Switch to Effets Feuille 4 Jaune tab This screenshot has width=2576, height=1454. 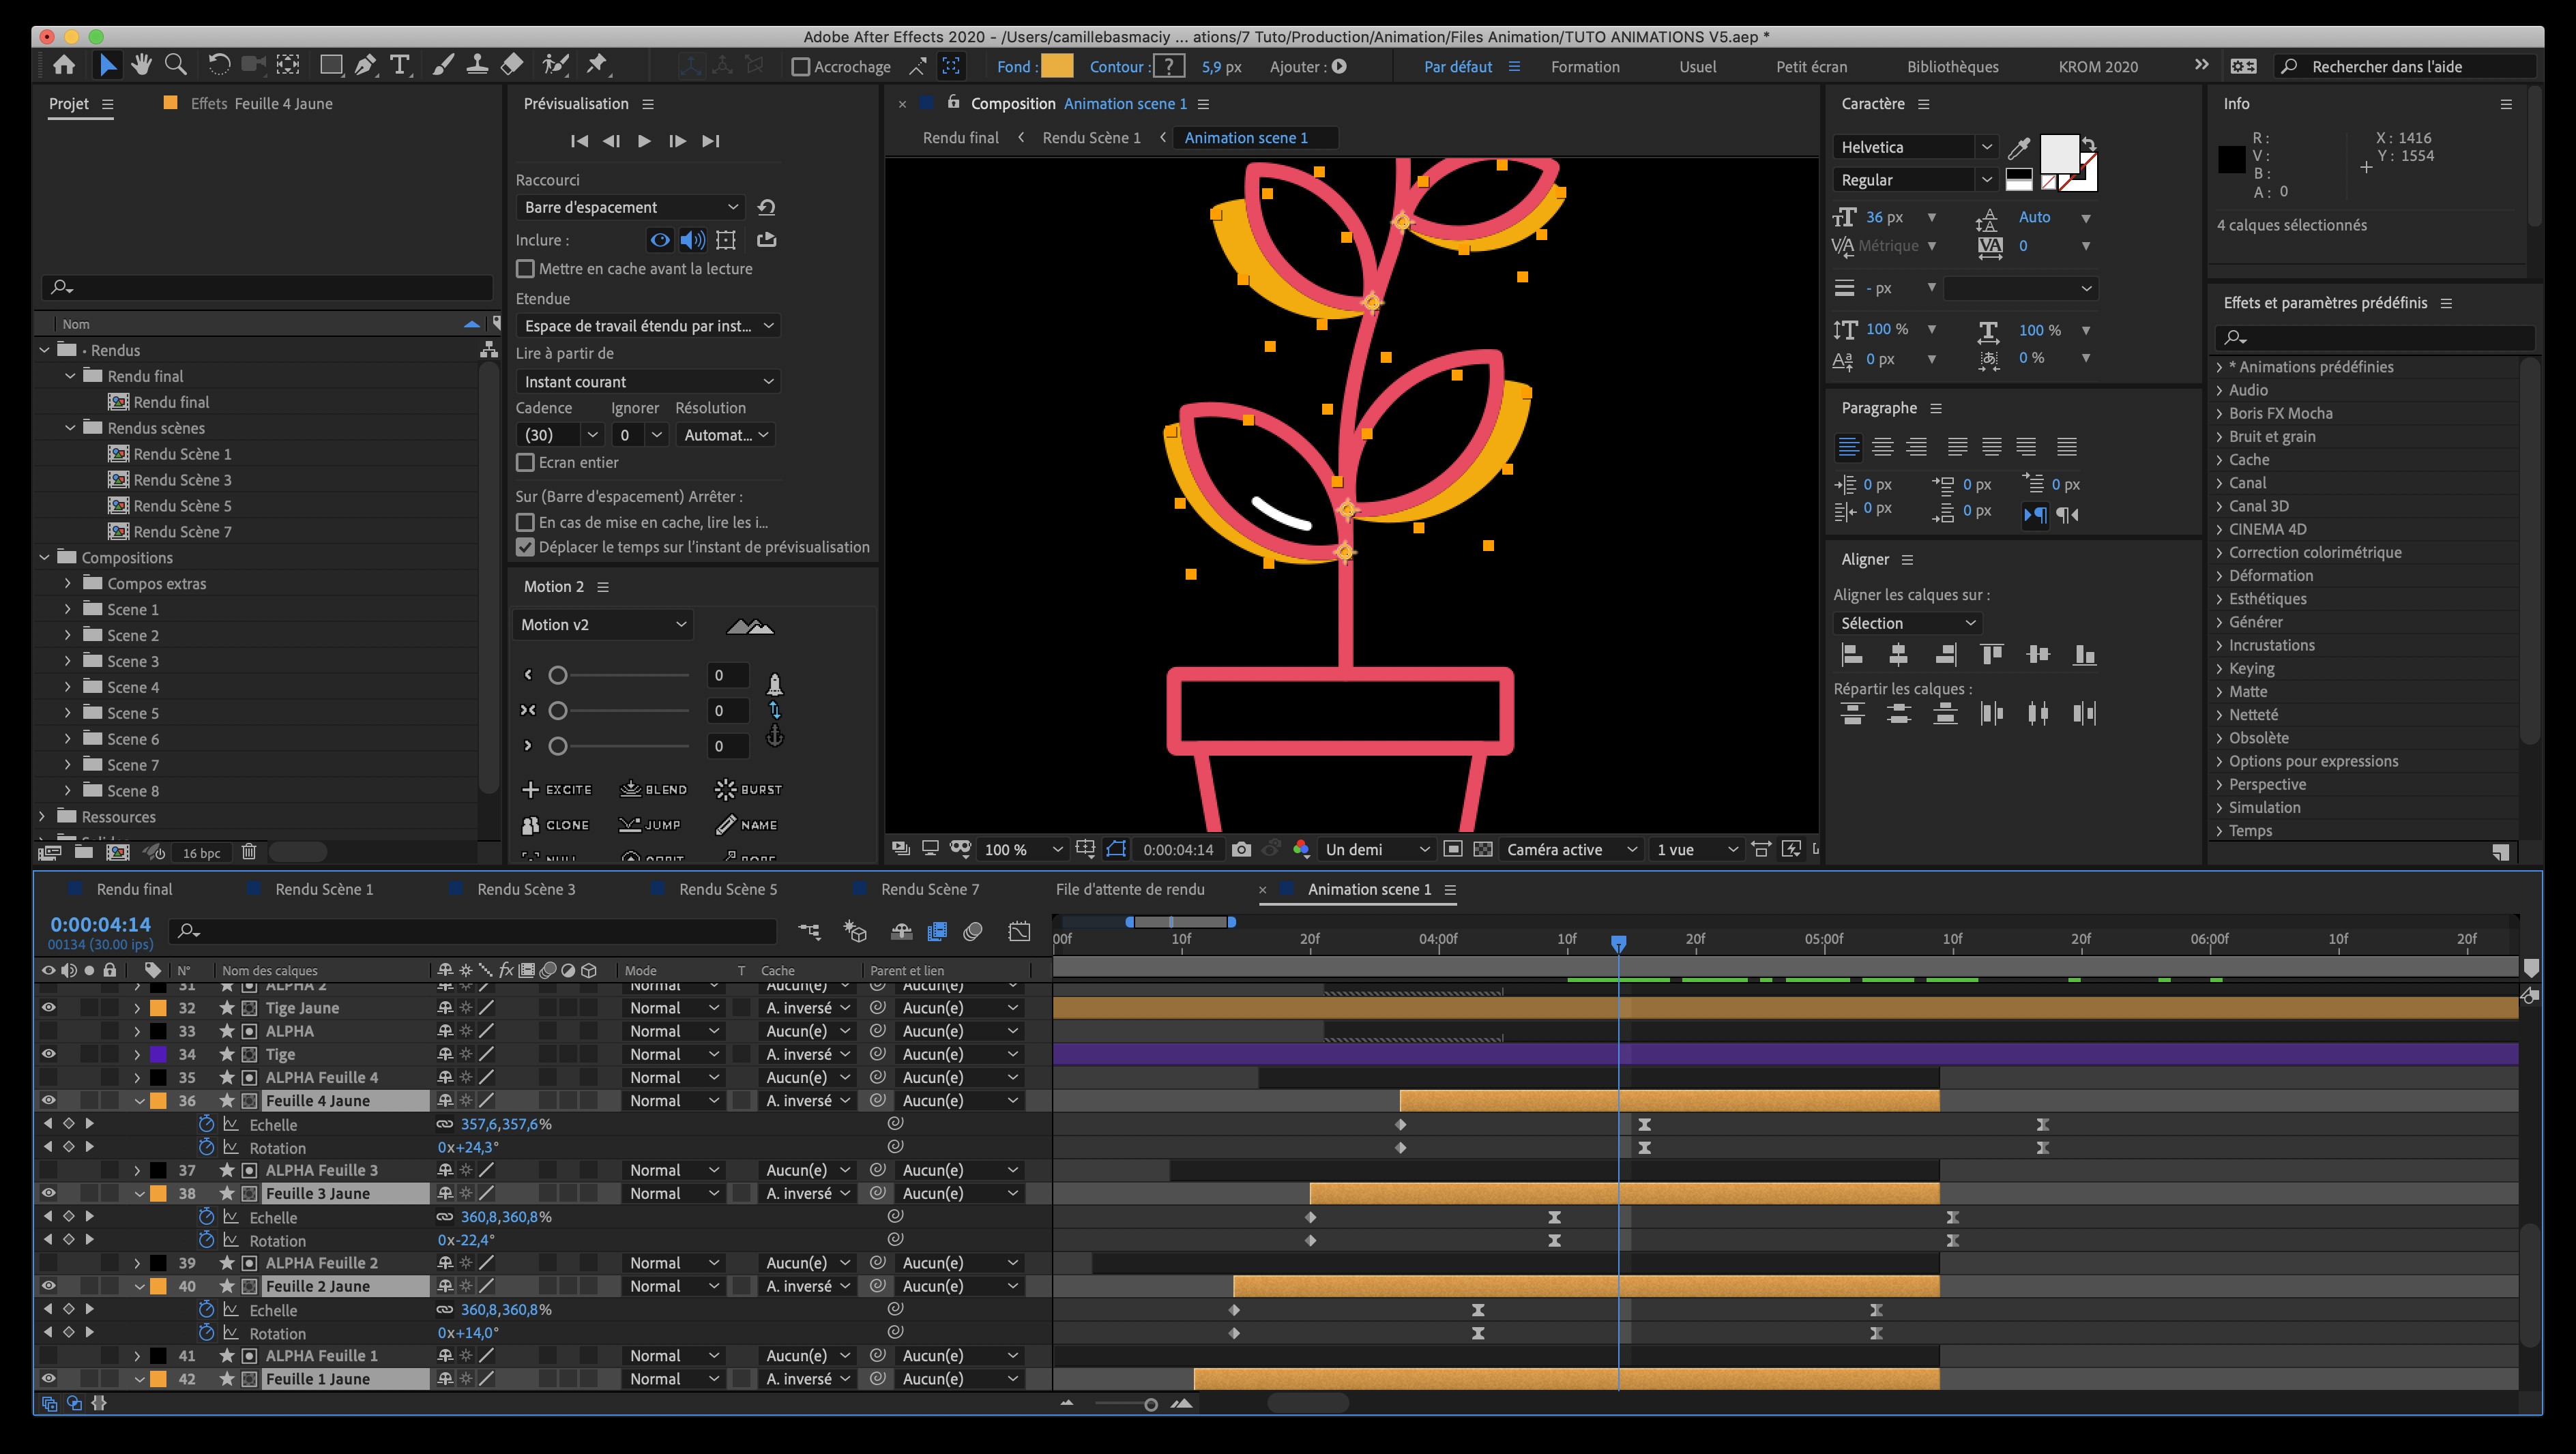pos(261,104)
